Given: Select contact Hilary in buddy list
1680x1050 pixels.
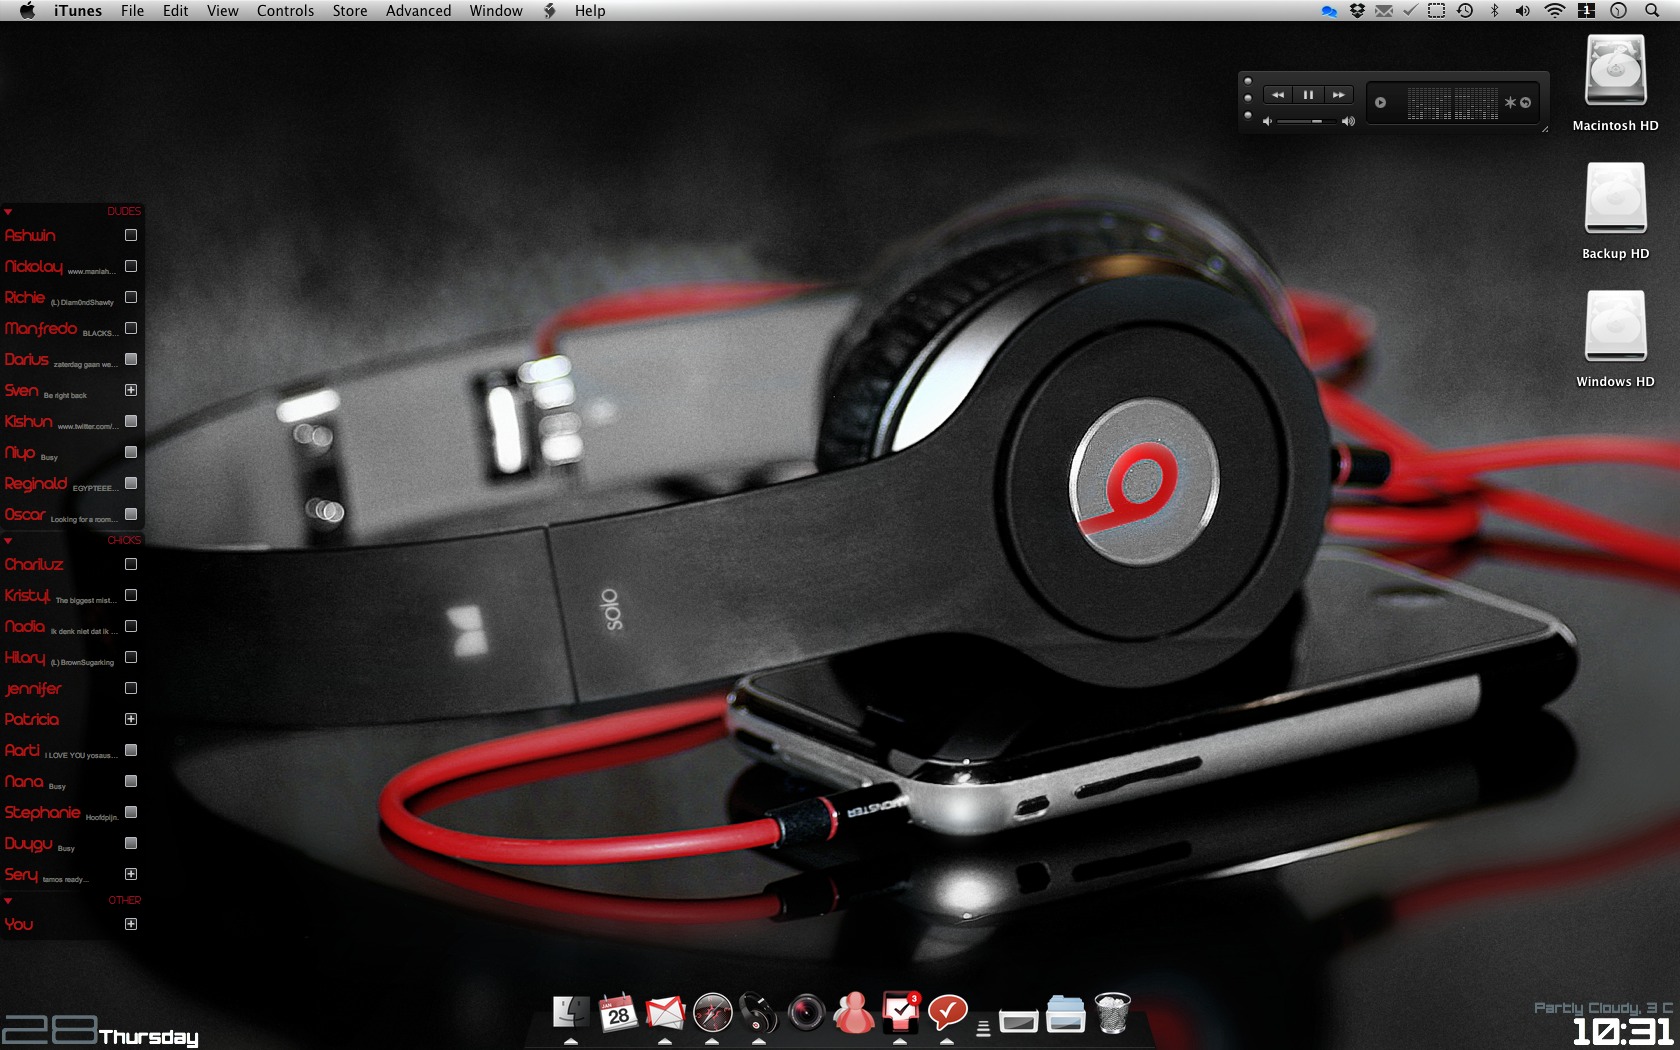Looking at the screenshot, I should tap(25, 657).
